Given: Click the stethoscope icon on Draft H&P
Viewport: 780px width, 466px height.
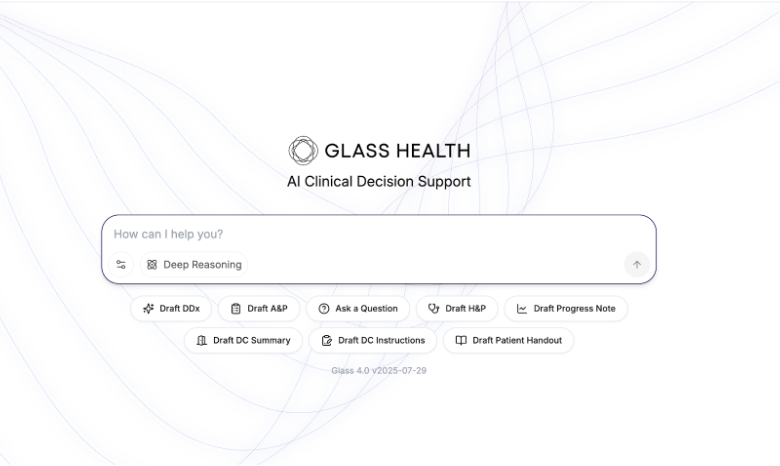Looking at the screenshot, I should click(434, 309).
